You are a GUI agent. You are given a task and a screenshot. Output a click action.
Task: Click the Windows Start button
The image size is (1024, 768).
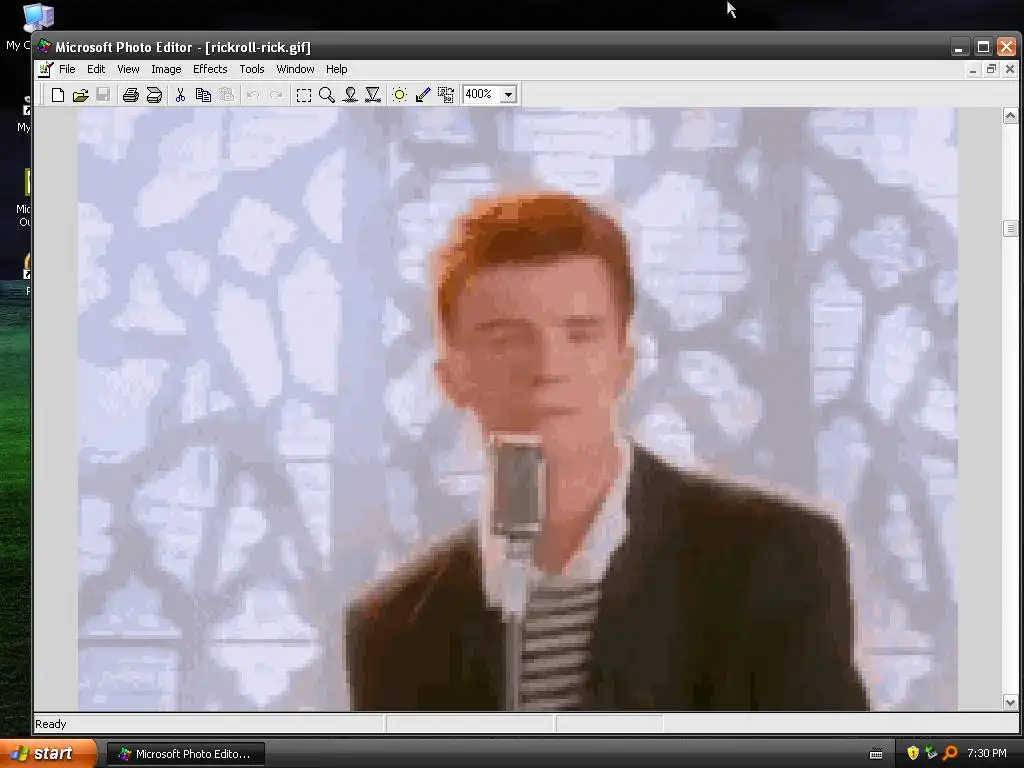point(47,754)
